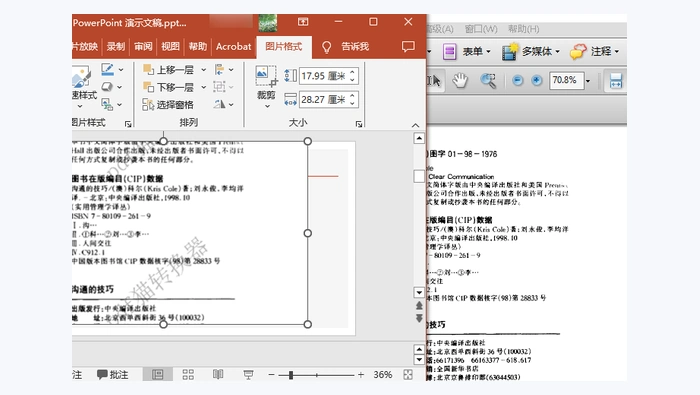Click the 裁剪 crop tool icon
Image resolution: width=700 pixels, height=395 pixels.
click(267, 76)
